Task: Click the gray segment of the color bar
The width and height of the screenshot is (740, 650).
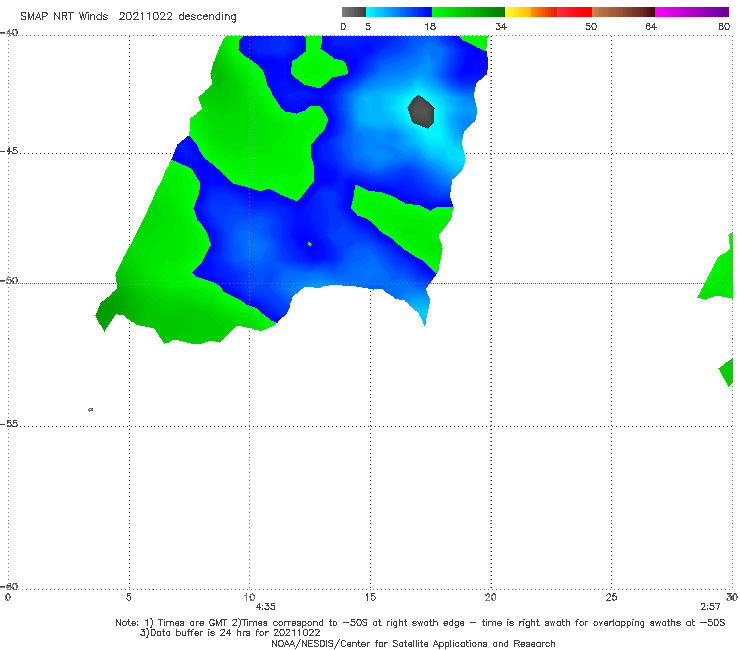Action: pyautogui.click(x=353, y=12)
